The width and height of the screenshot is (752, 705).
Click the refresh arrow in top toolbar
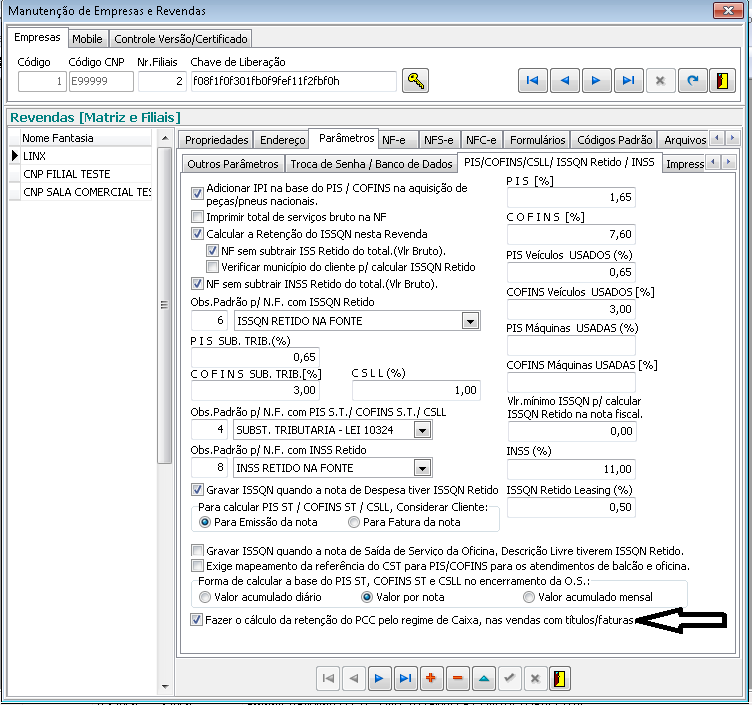tap(690, 81)
